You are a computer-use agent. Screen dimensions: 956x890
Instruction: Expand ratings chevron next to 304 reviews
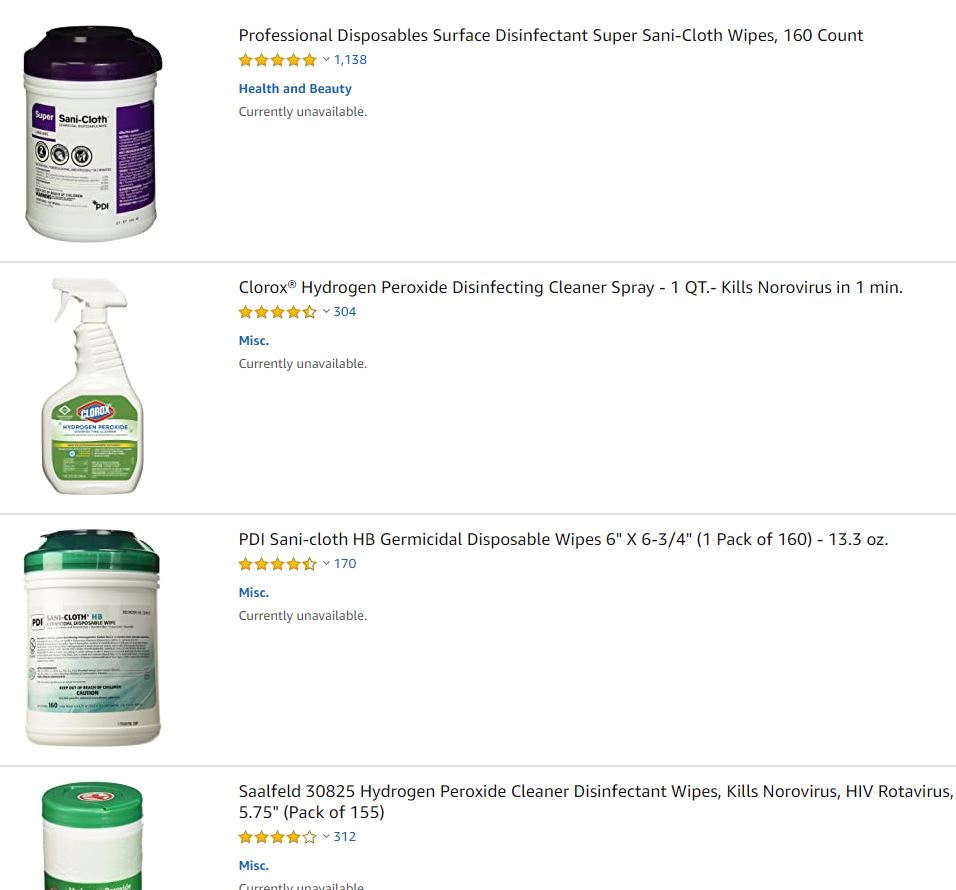click(x=326, y=312)
